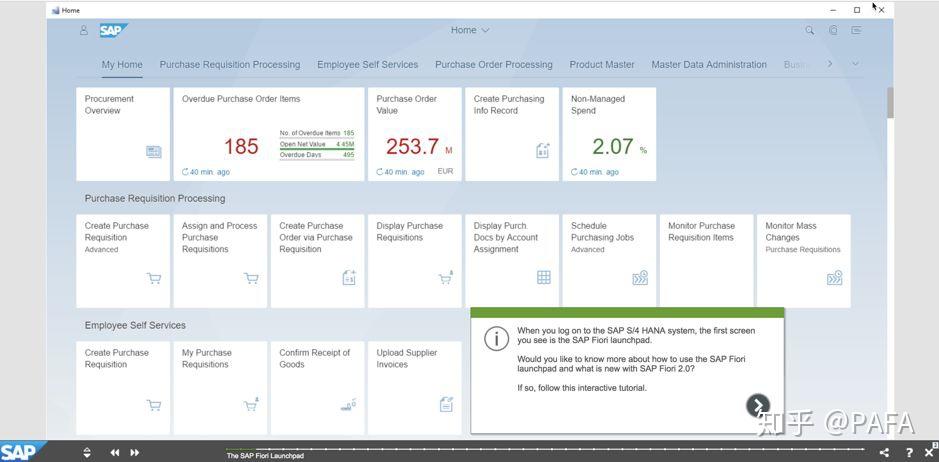Click the Open Net Value 4.45M row

(x=317, y=144)
